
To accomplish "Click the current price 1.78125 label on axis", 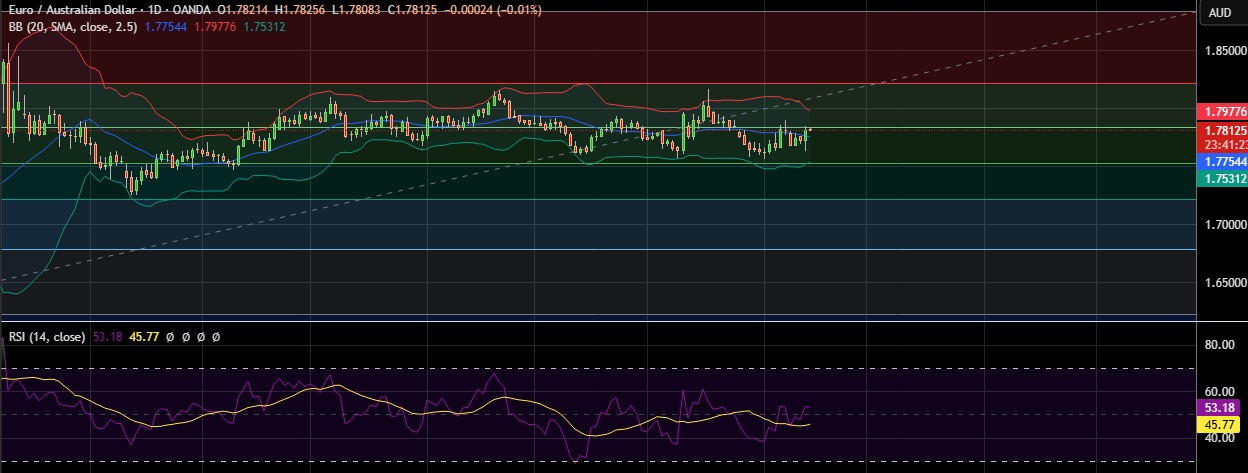I will click(1224, 130).
